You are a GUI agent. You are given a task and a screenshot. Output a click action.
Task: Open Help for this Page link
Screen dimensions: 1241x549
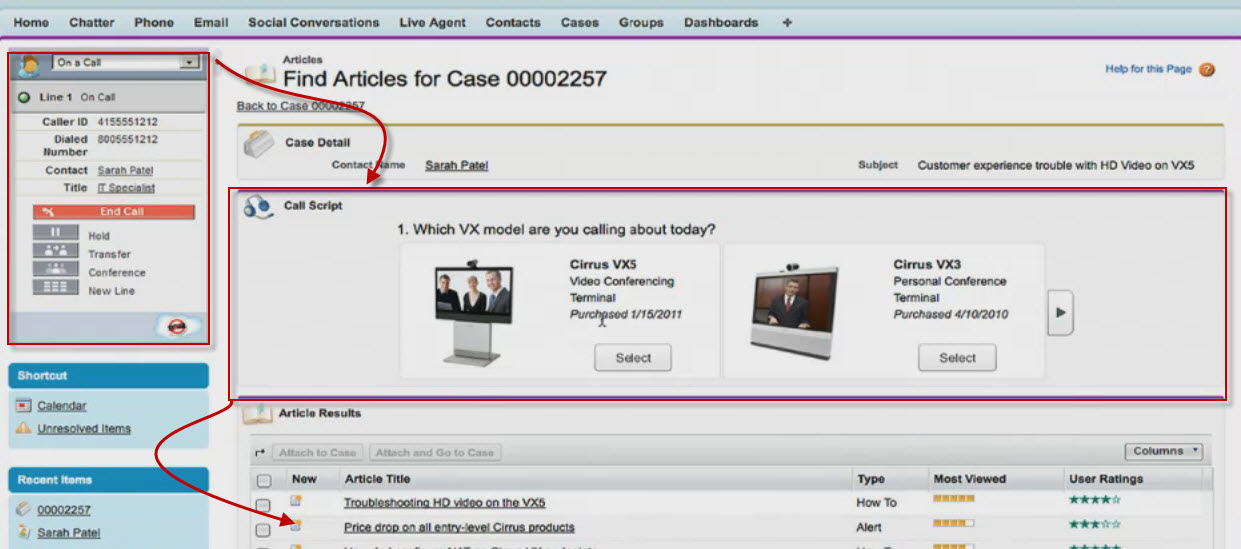[1149, 69]
